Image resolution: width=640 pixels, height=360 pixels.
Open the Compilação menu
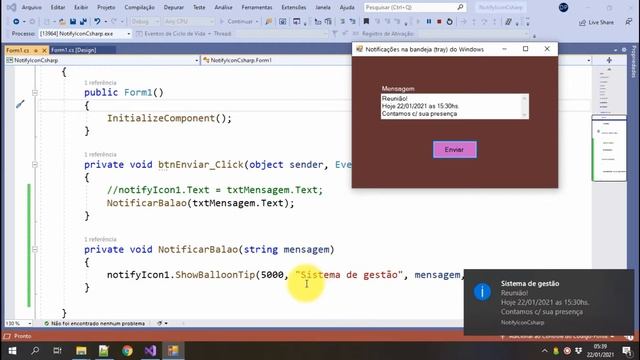pyautogui.click(x=140, y=7)
